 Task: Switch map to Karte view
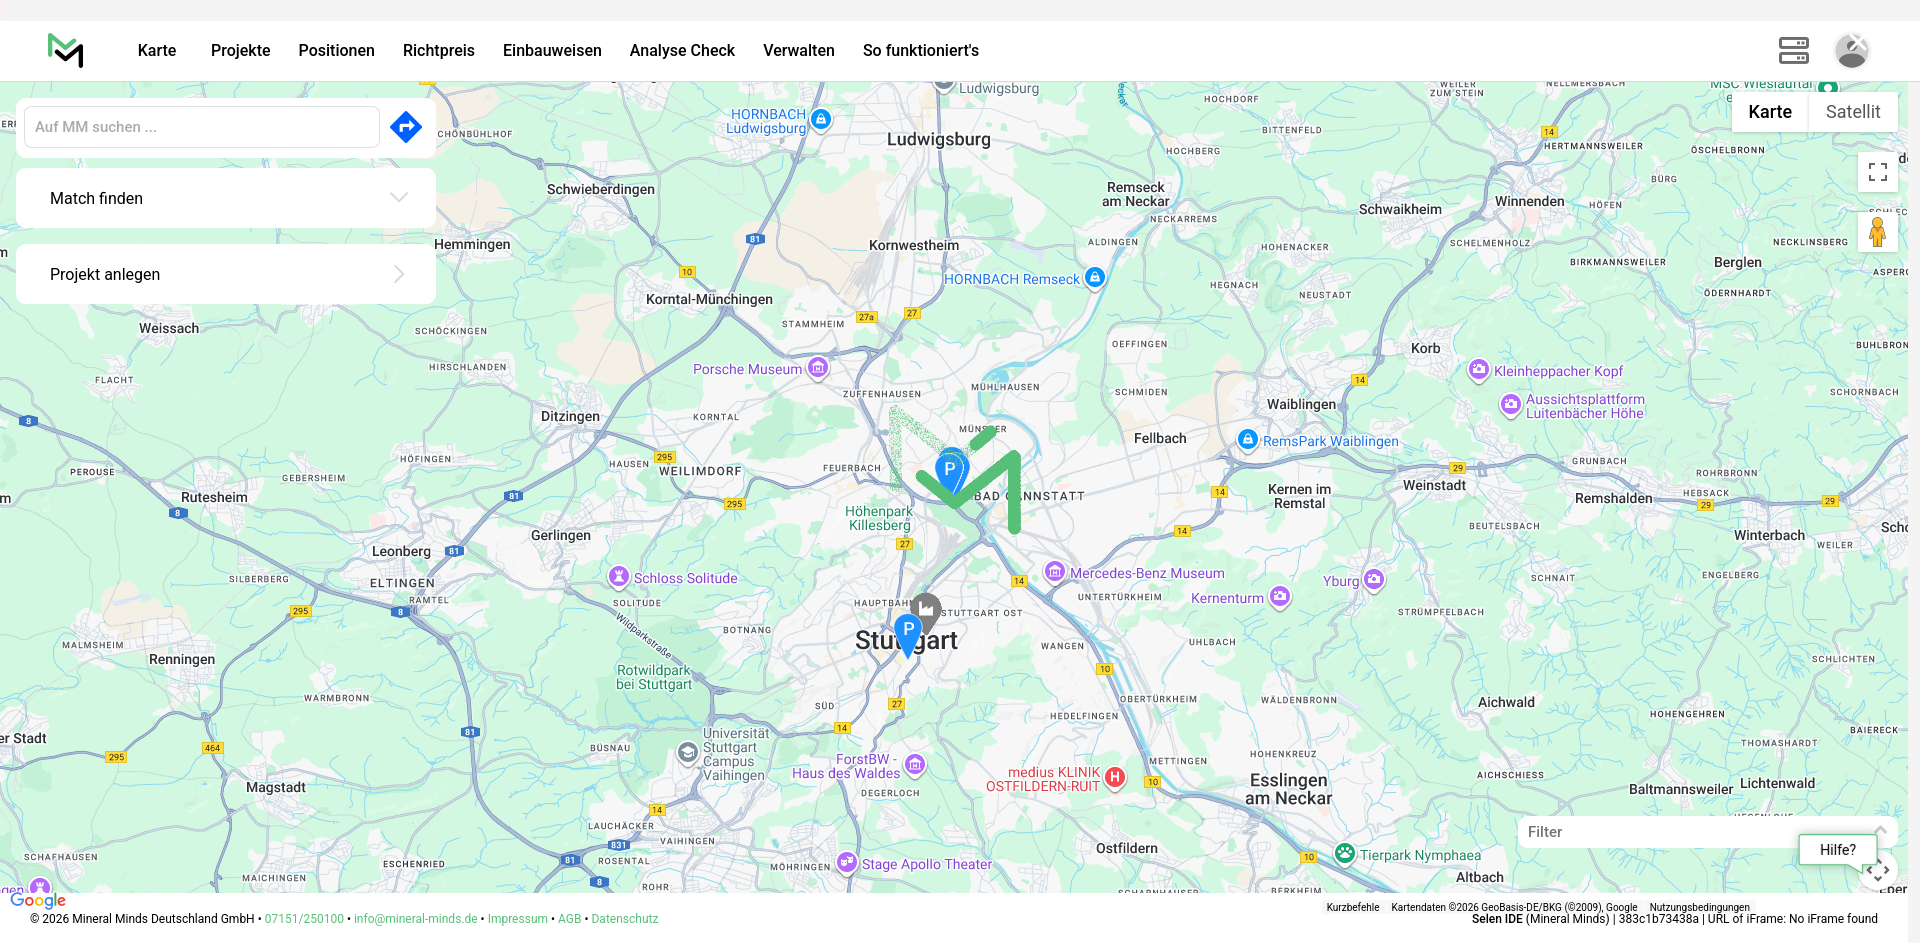pyautogui.click(x=1769, y=112)
